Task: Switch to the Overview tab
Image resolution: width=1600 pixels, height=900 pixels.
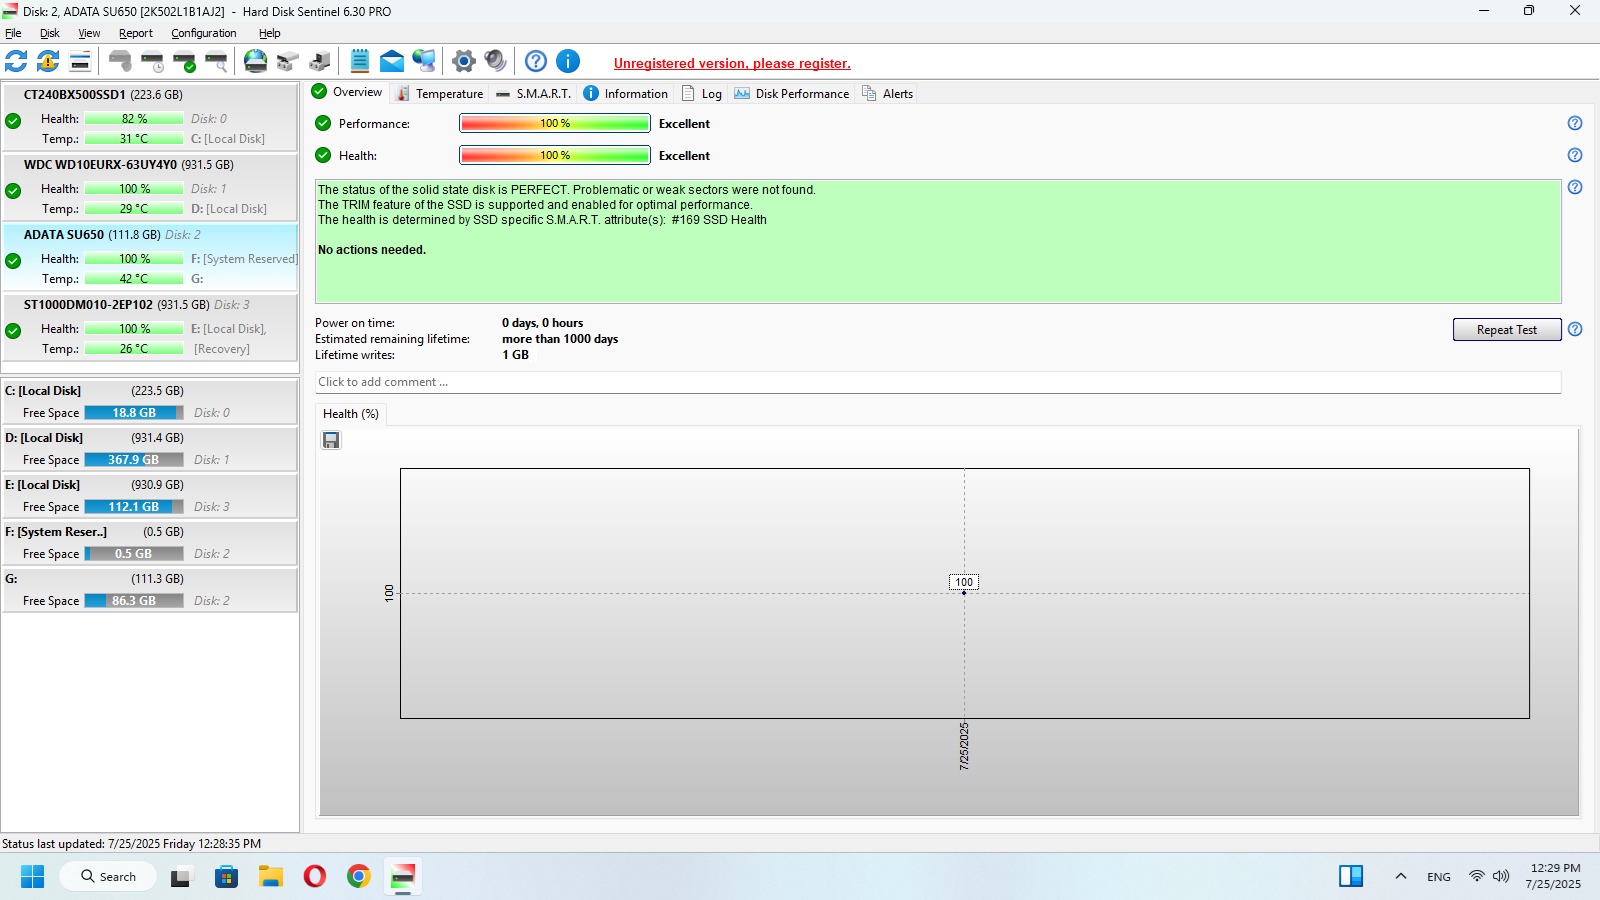Action: coord(347,92)
